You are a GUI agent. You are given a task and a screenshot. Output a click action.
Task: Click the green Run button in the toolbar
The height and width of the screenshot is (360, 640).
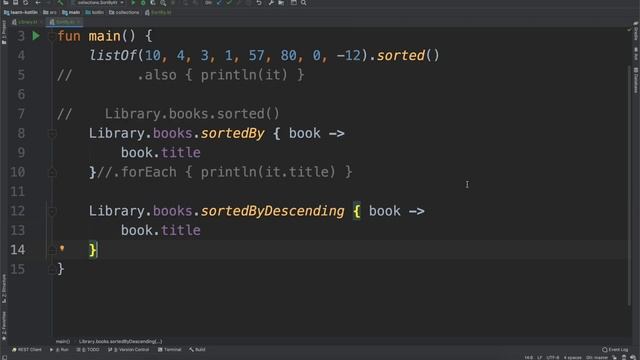point(133,3)
